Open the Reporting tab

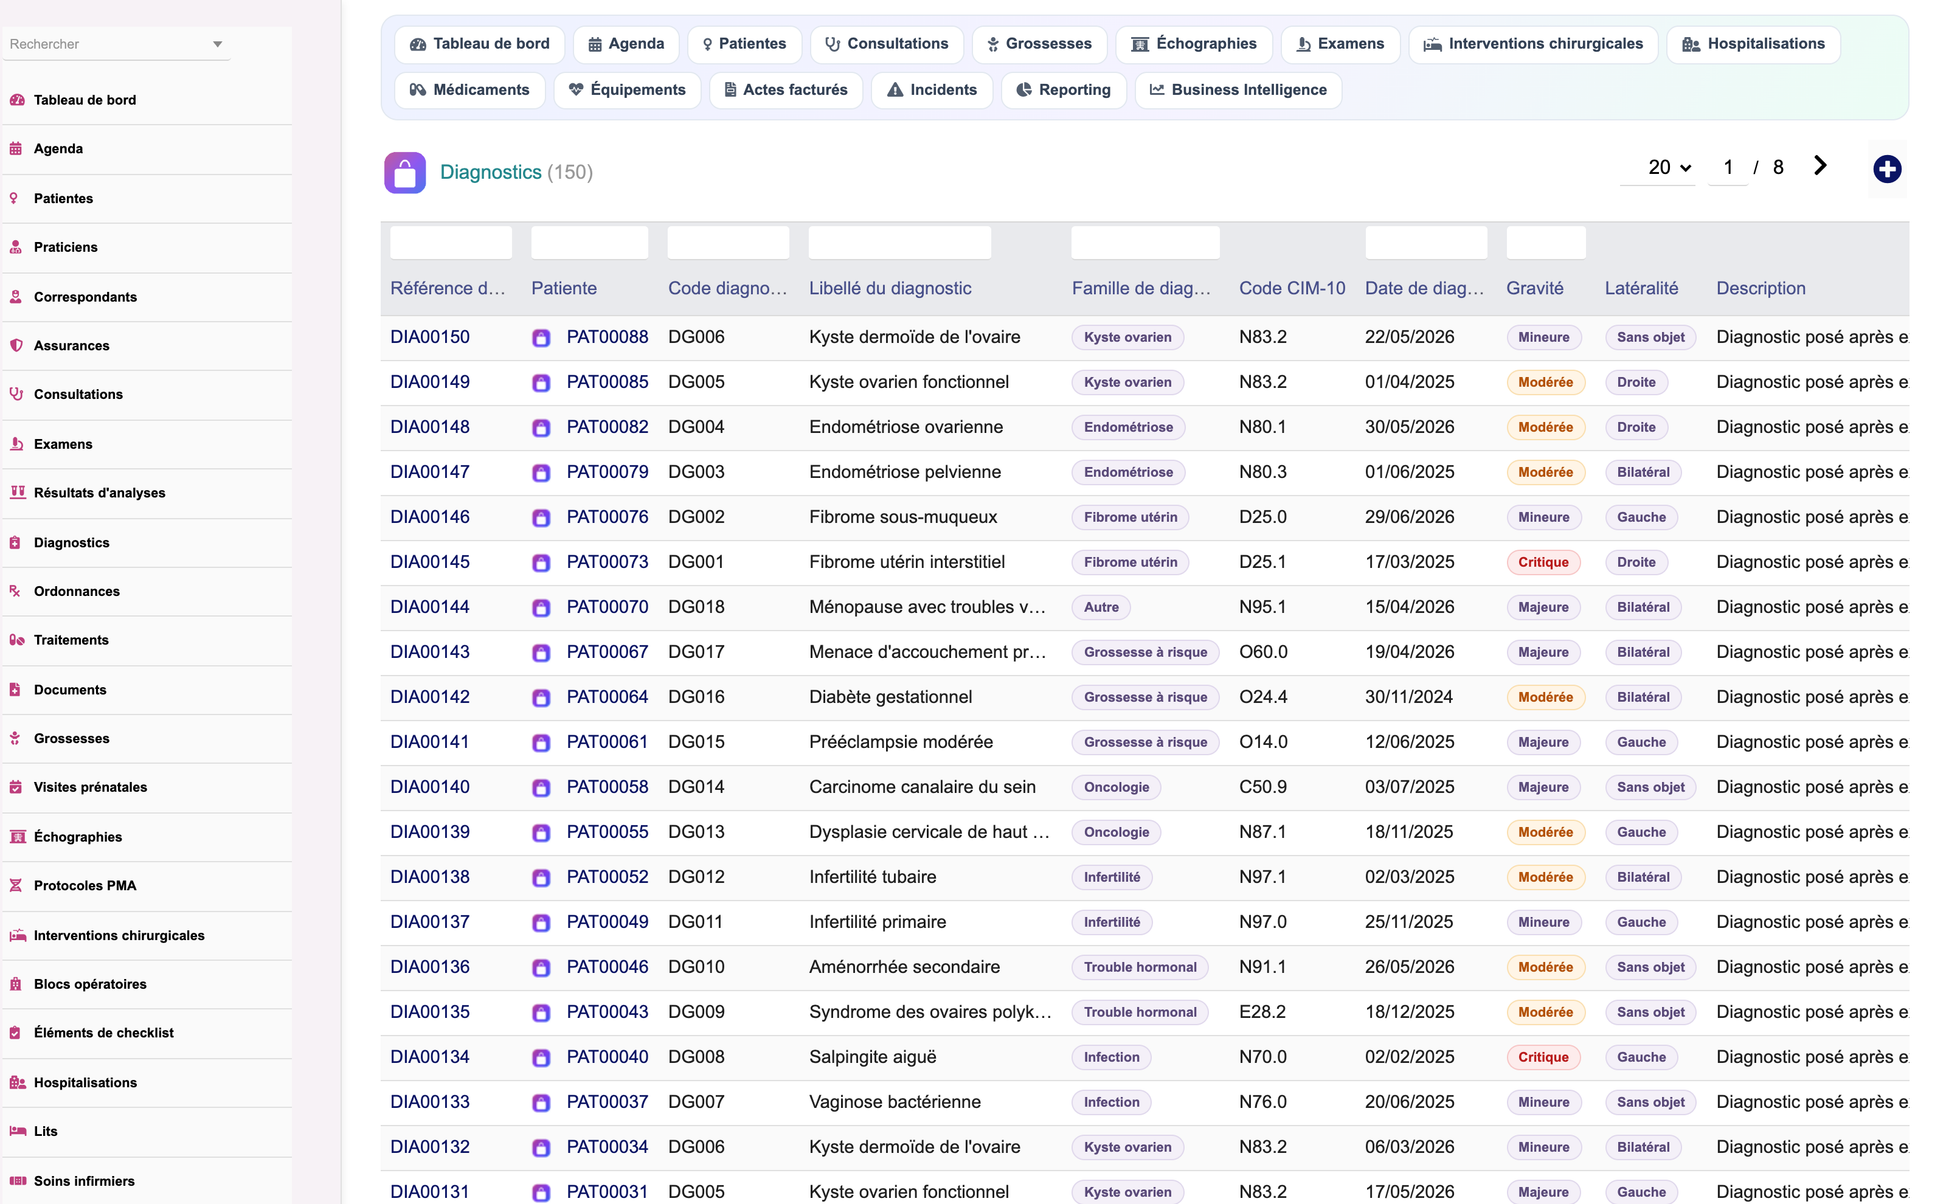(1063, 90)
